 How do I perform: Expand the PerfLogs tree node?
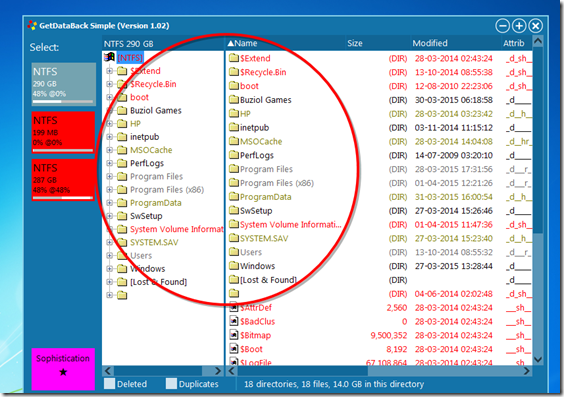(109, 163)
